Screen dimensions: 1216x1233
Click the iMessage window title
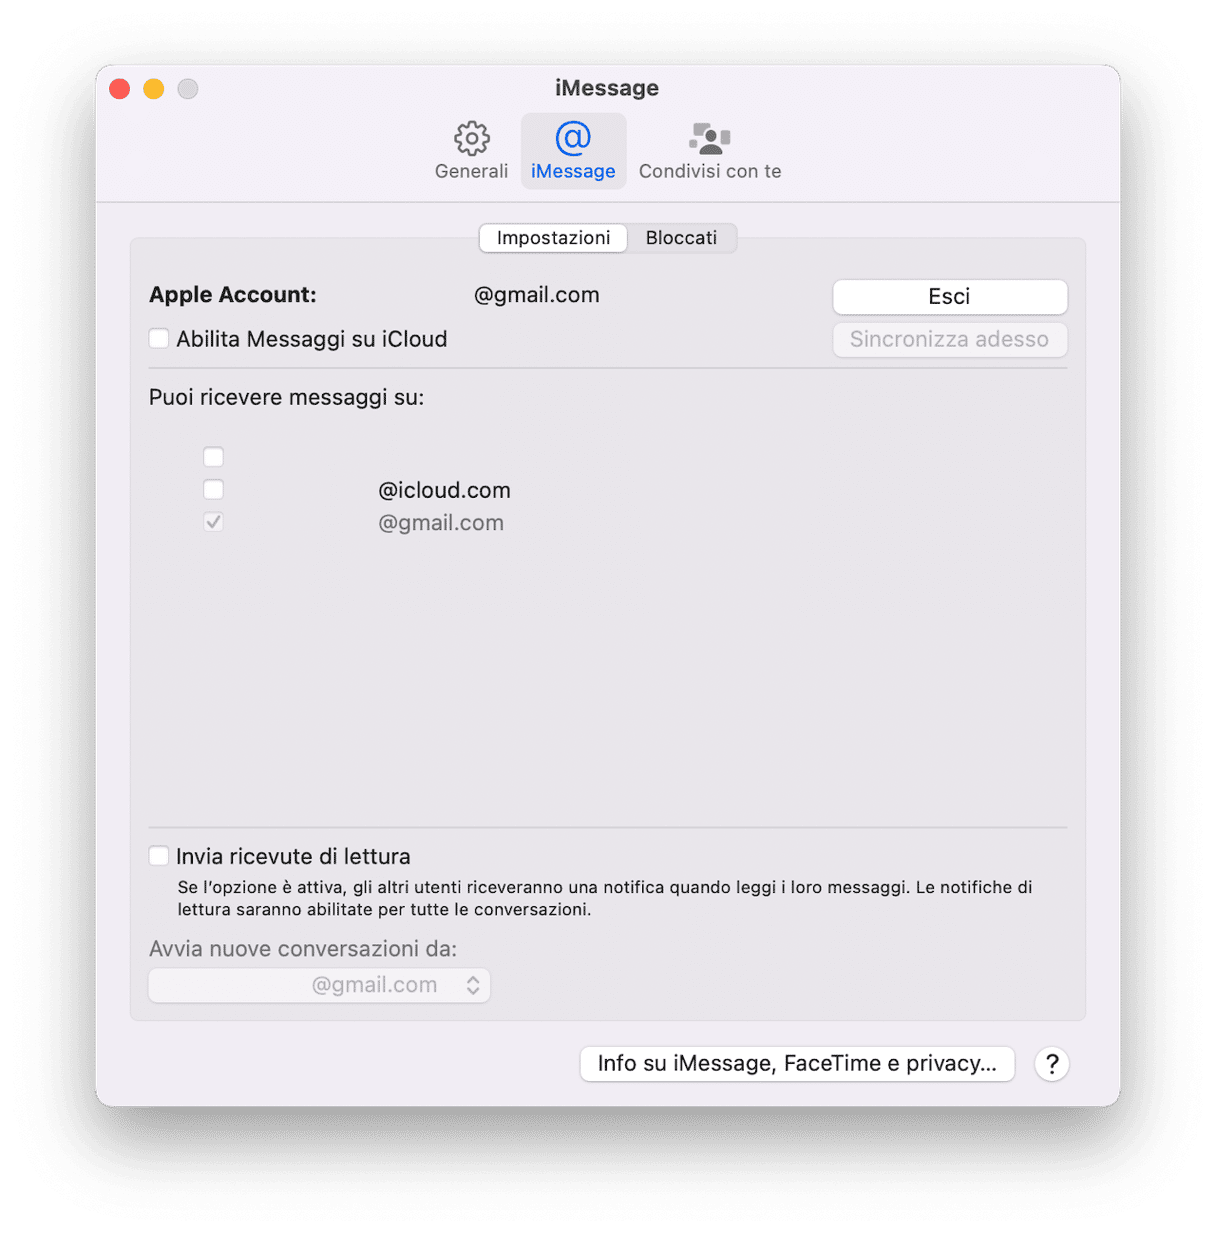[x=607, y=88]
